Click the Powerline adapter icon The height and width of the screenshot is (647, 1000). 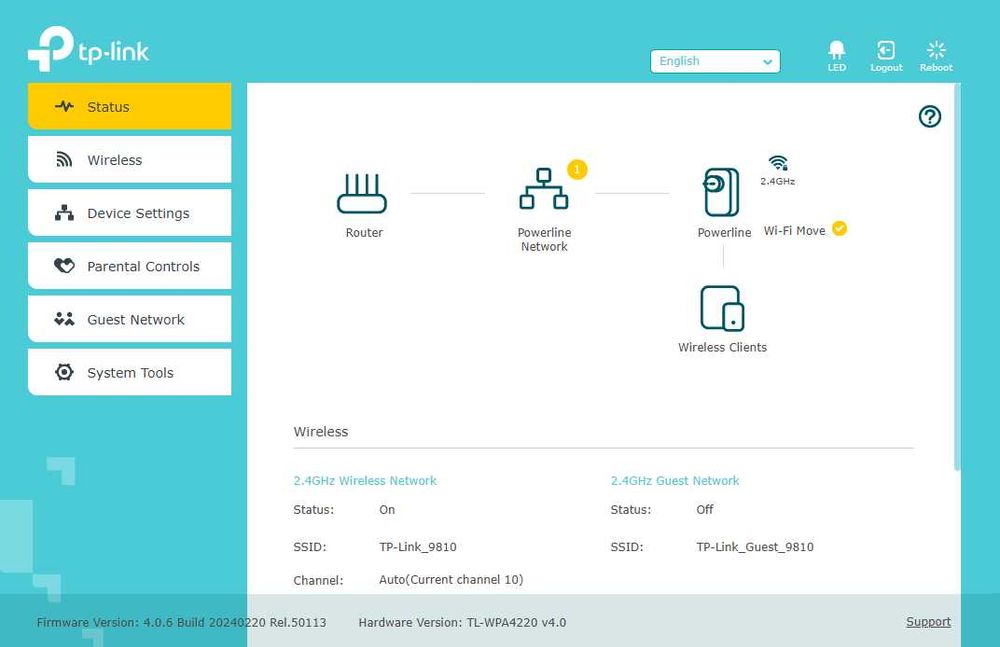pos(722,192)
